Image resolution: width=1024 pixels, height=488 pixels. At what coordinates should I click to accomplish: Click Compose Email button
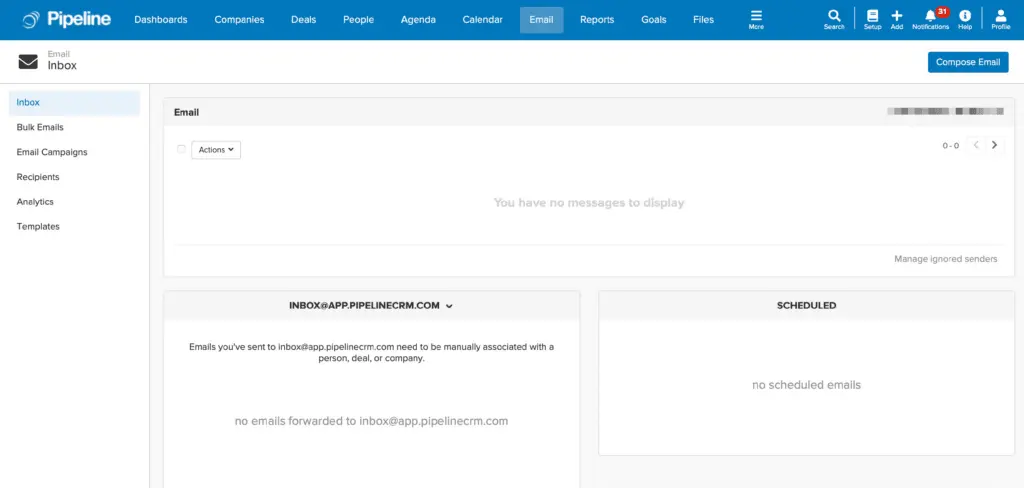pyautogui.click(x=968, y=62)
